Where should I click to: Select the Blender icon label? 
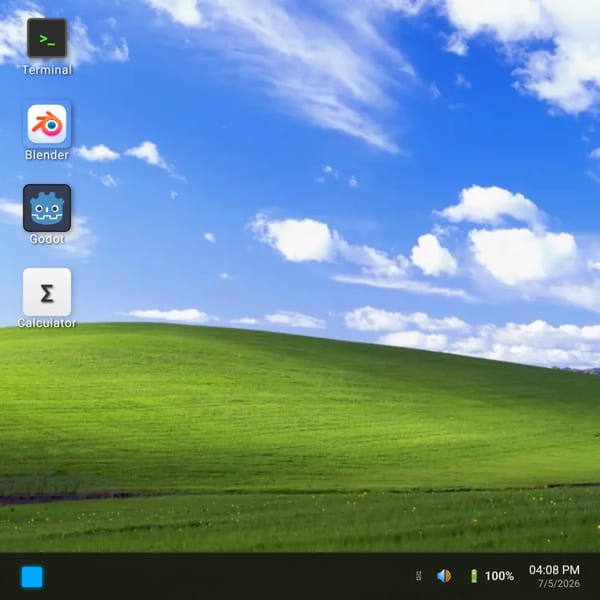[47, 155]
